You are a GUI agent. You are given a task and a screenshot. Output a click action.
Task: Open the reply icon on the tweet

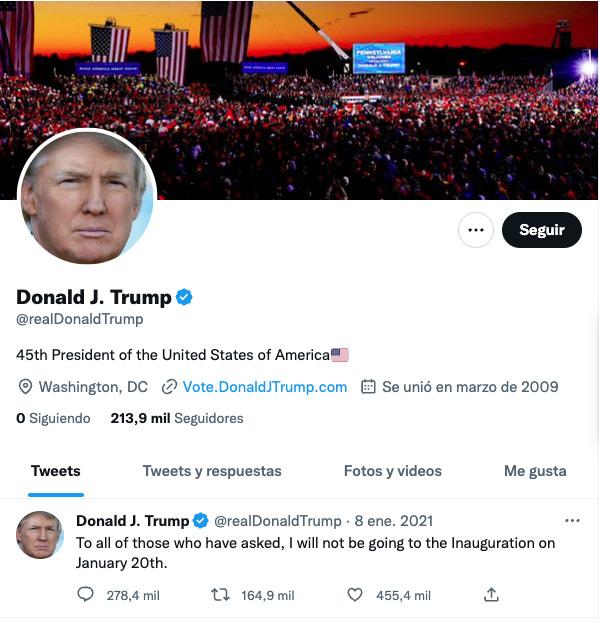(x=85, y=595)
